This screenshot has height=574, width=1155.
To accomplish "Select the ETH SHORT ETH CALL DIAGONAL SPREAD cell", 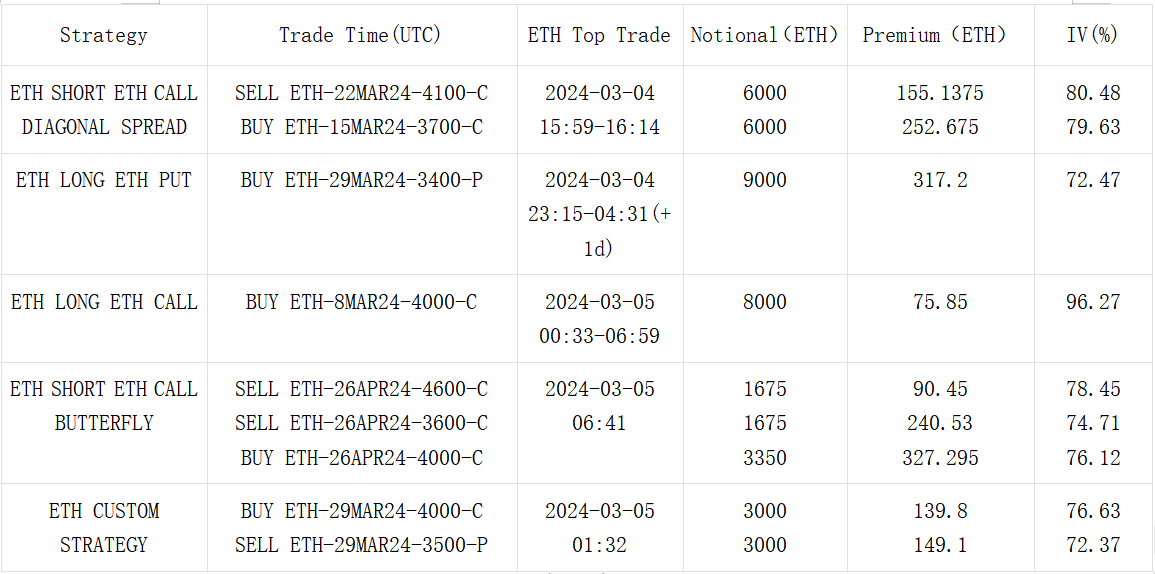I will coord(104,110).
